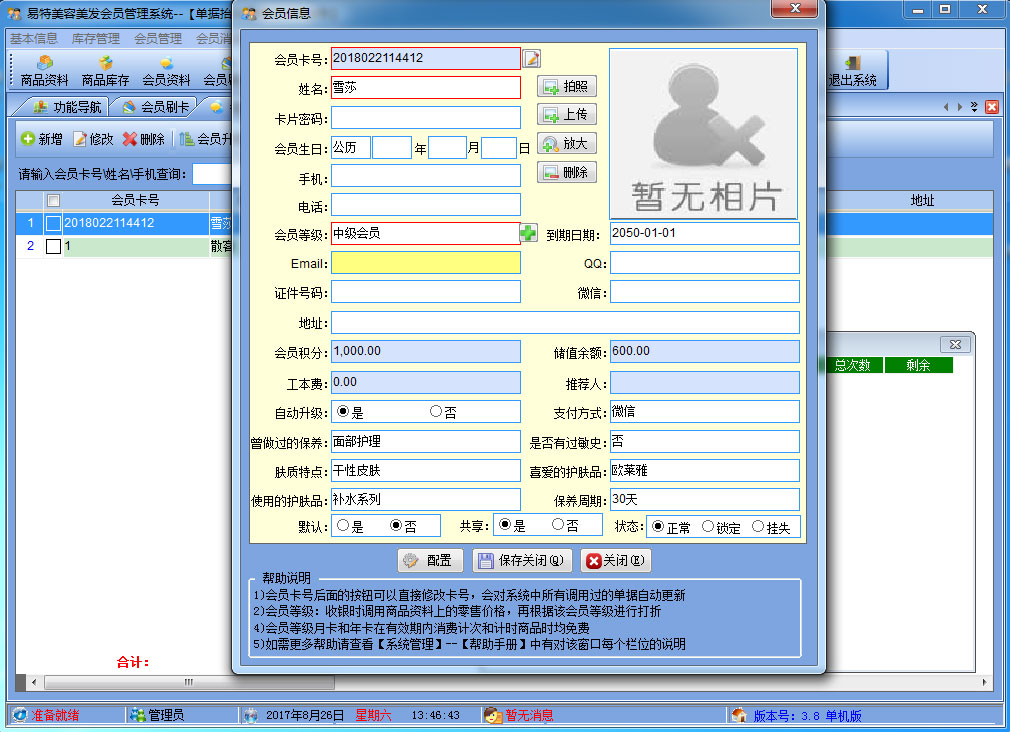Click 放大 to enlarge the photo
Screen dimensions: 1010x732
pos(568,144)
